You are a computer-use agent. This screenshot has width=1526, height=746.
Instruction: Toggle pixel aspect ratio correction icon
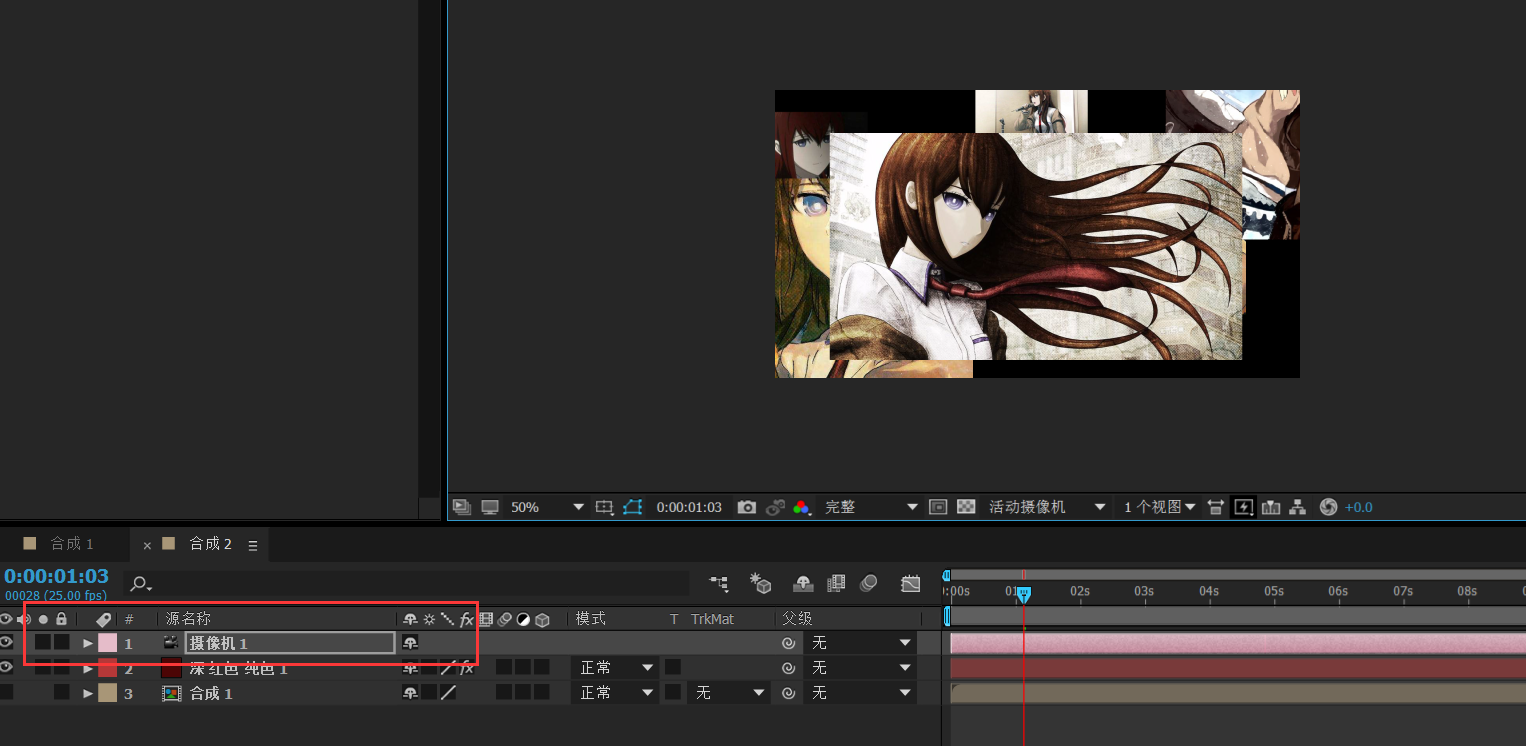tap(1215, 507)
